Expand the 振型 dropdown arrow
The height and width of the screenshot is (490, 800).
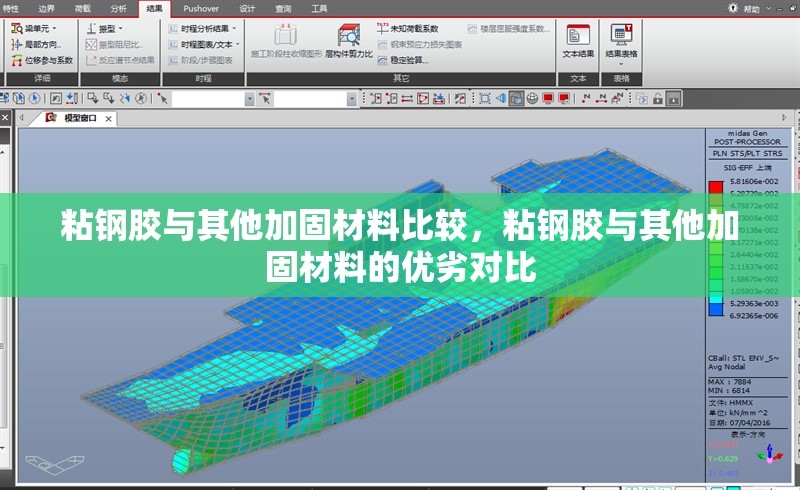pos(120,29)
